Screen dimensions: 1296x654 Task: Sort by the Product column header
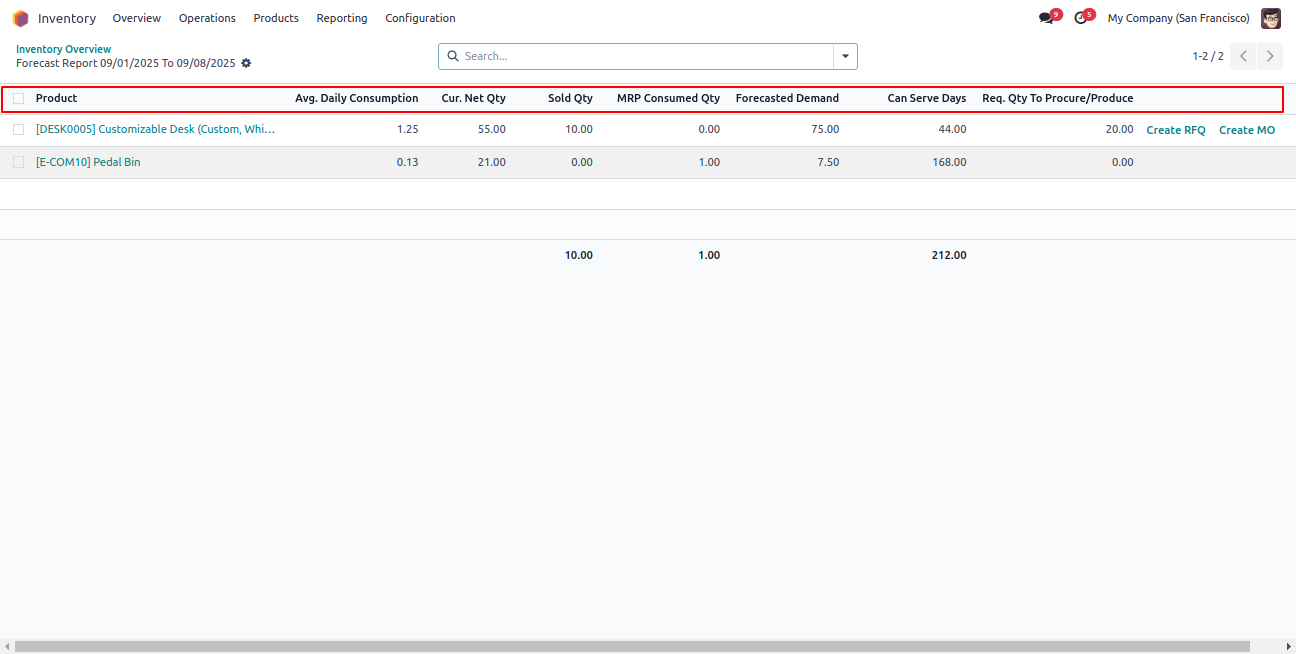[56, 98]
